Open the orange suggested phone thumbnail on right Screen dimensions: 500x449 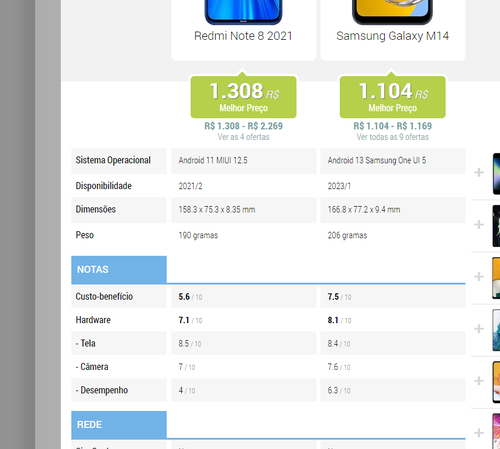[496, 278]
